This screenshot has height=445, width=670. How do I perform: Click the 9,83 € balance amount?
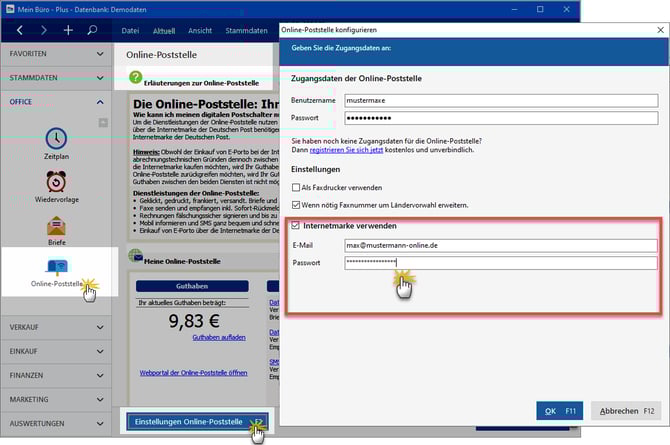194,321
